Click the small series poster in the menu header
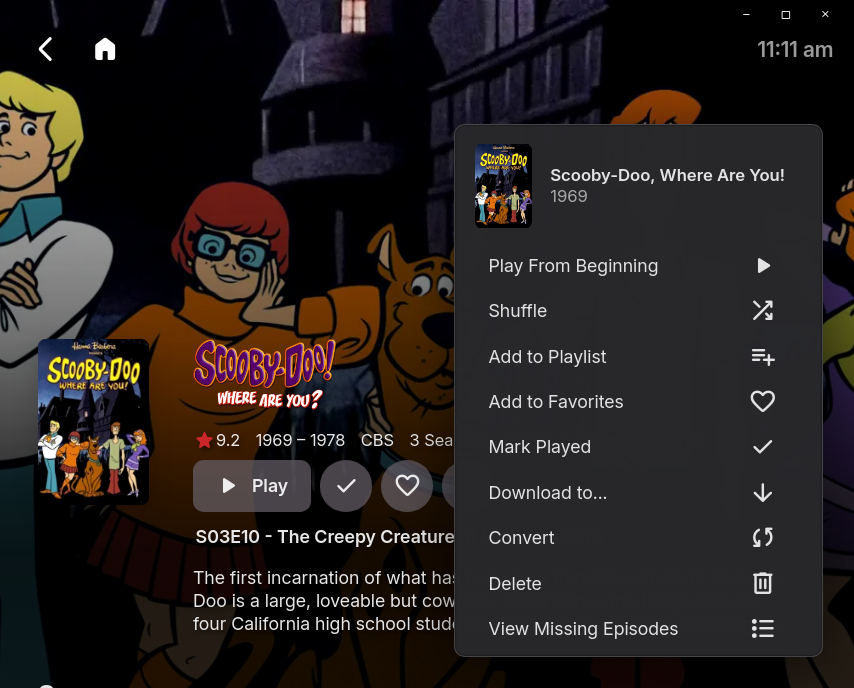This screenshot has height=688, width=854. (503, 185)
